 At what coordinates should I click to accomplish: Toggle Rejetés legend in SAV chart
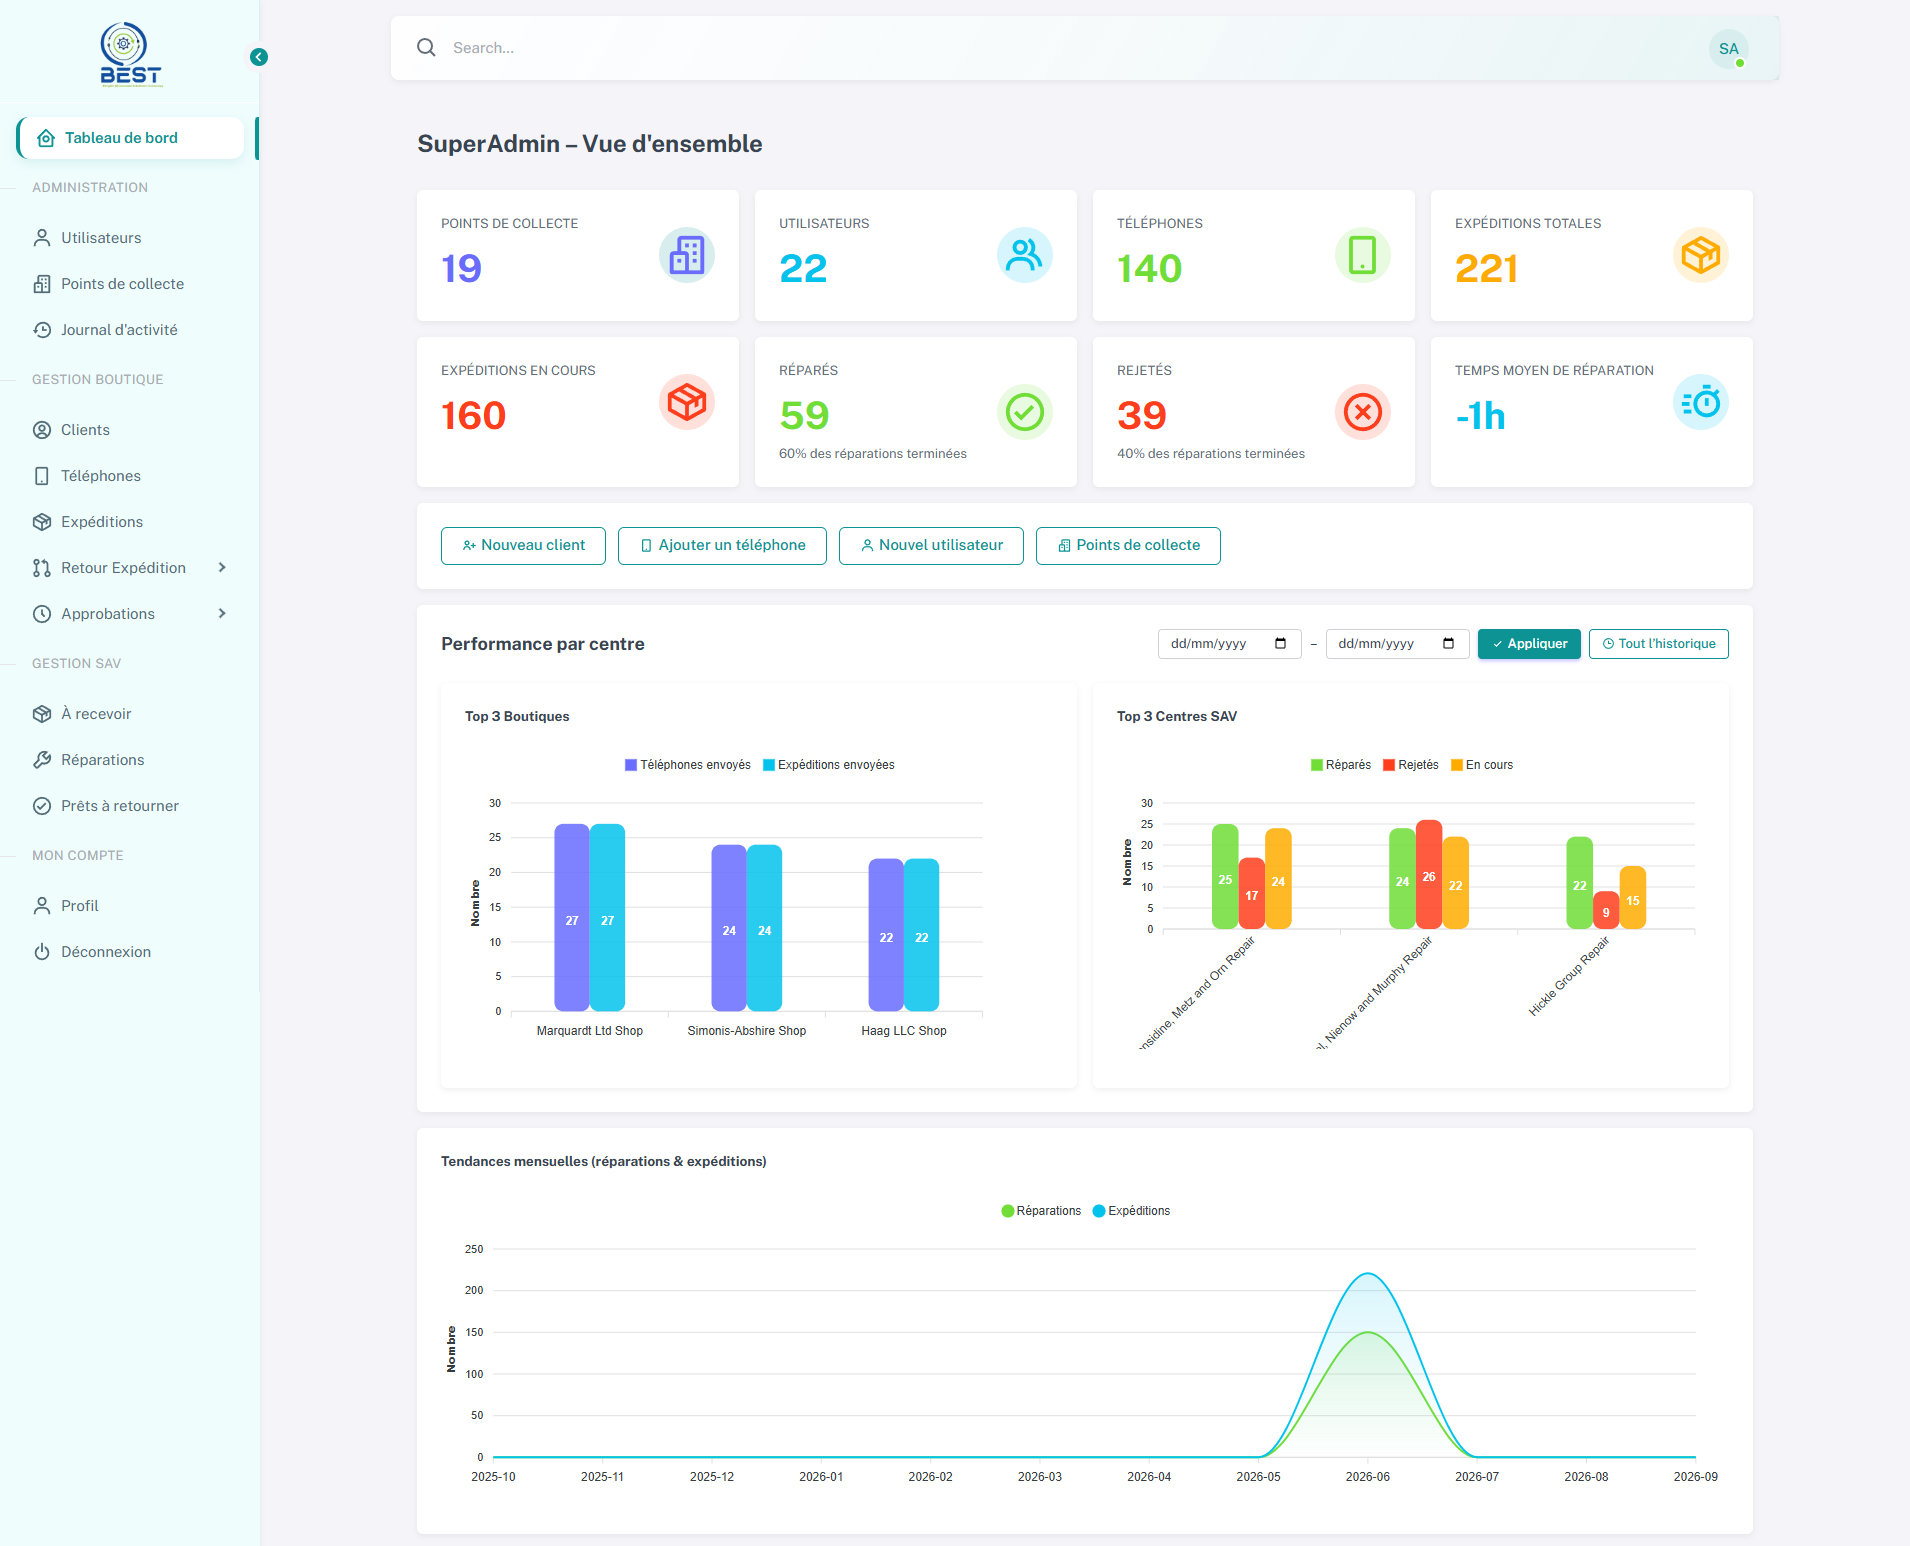pos(1411,765)
